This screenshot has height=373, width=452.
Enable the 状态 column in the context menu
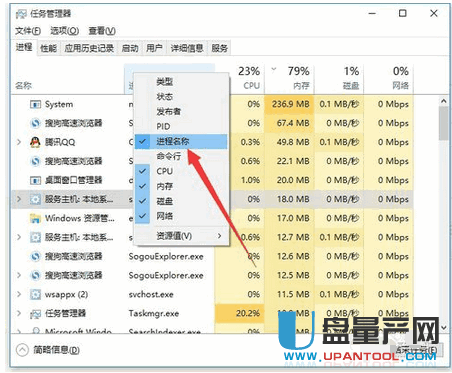tap(181, 97)
